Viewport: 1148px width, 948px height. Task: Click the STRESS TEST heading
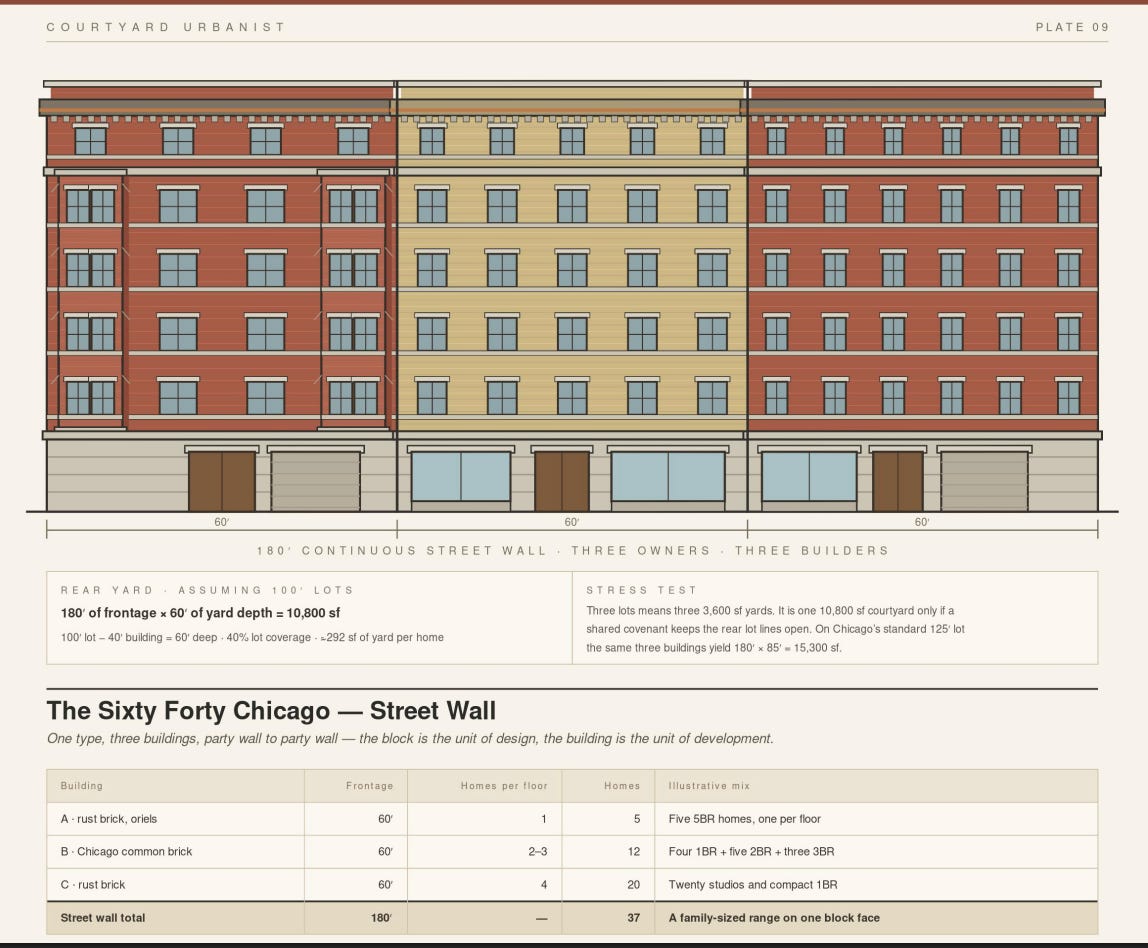click(641, 590)
